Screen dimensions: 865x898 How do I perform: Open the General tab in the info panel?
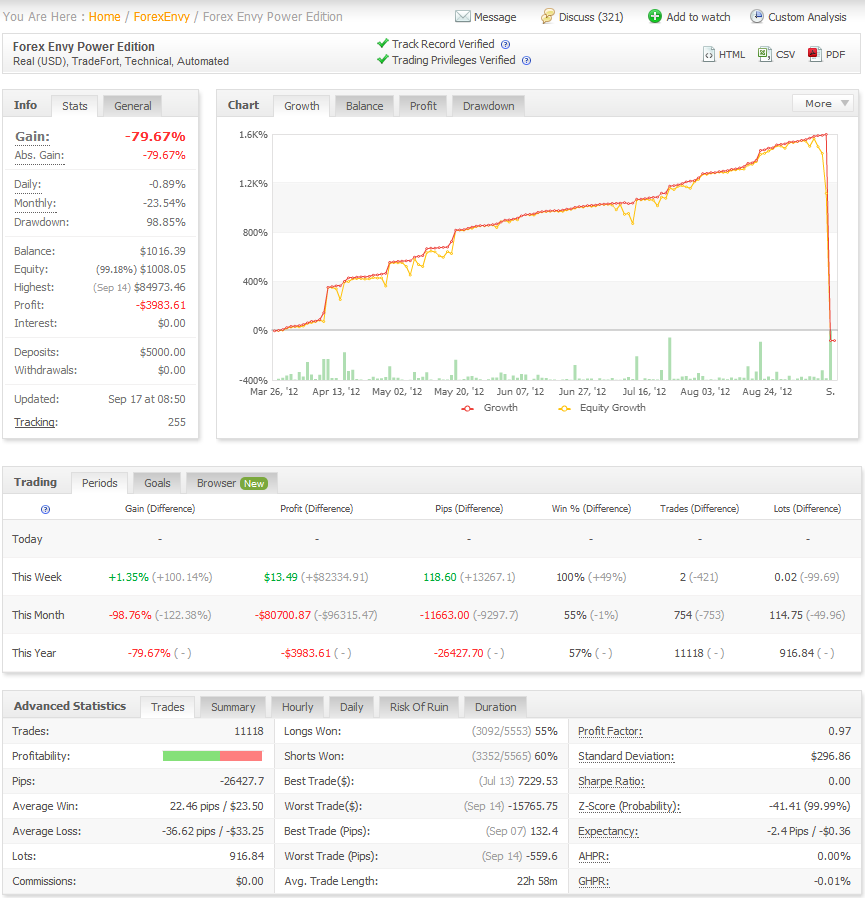pyautogui.click(x=133, y=106)
